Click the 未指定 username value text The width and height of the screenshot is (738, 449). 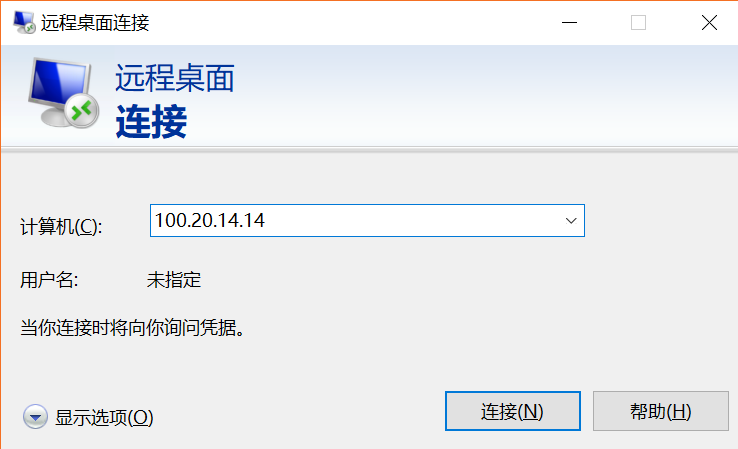(x=174, y=280)
